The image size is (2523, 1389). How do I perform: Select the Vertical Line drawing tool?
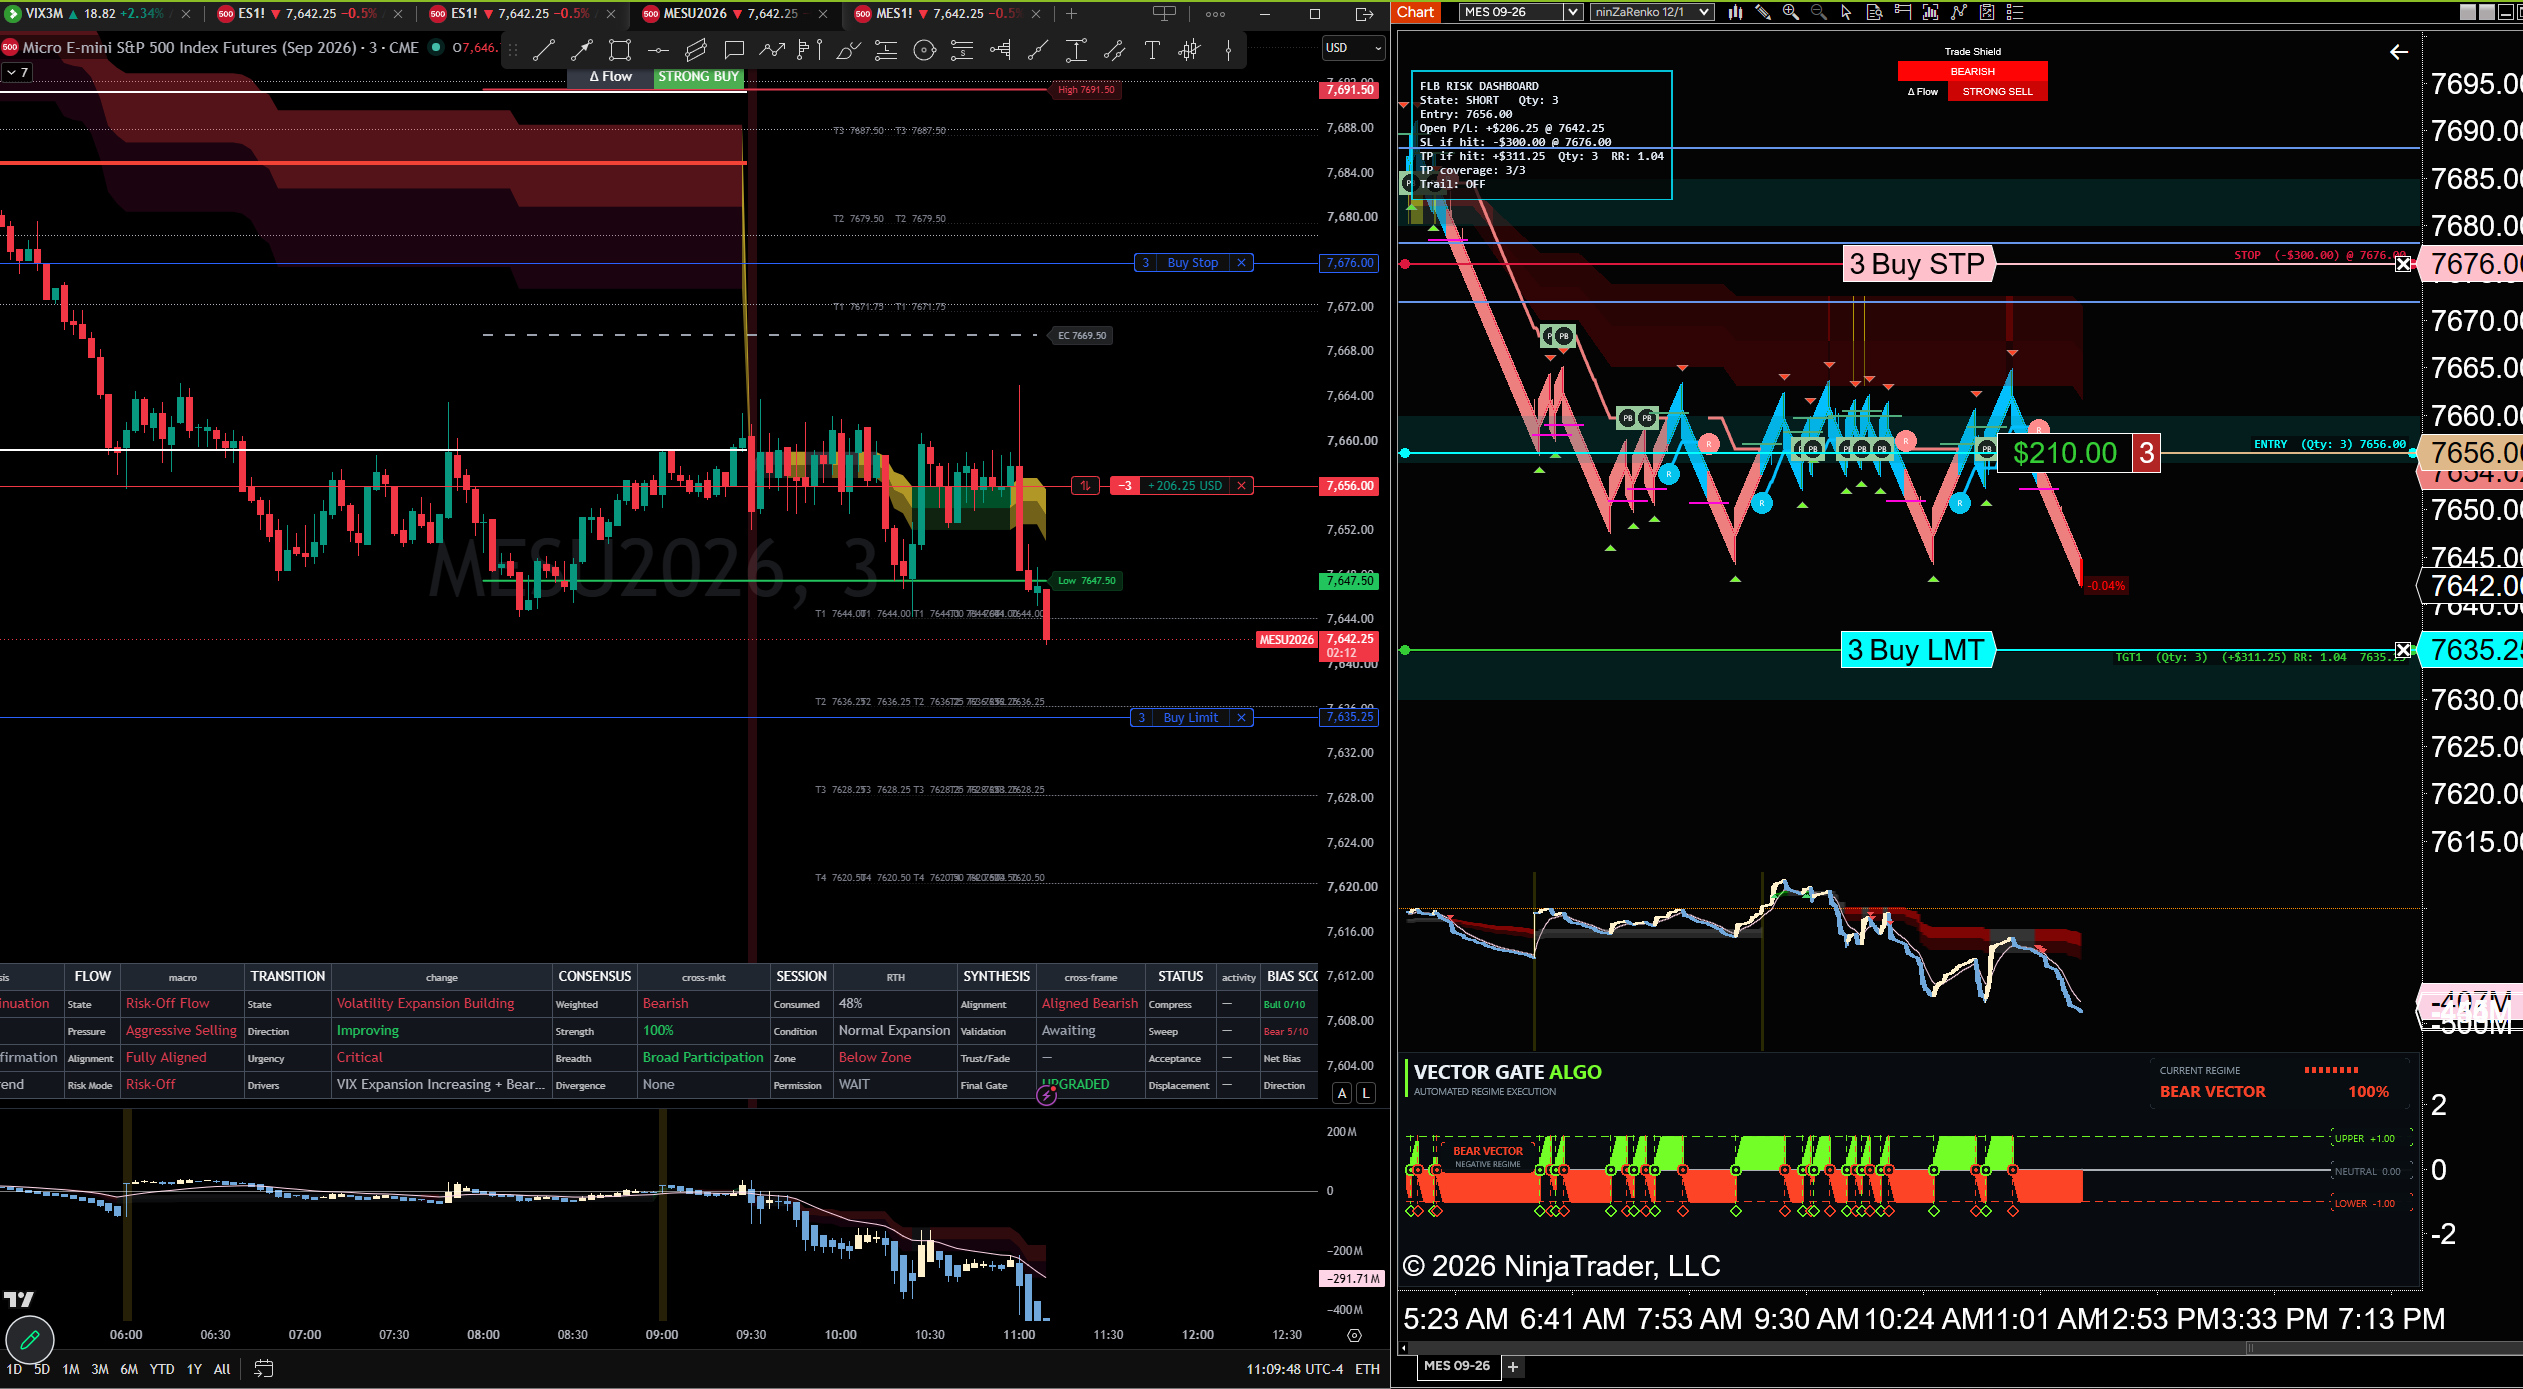tap(1228, 50)
